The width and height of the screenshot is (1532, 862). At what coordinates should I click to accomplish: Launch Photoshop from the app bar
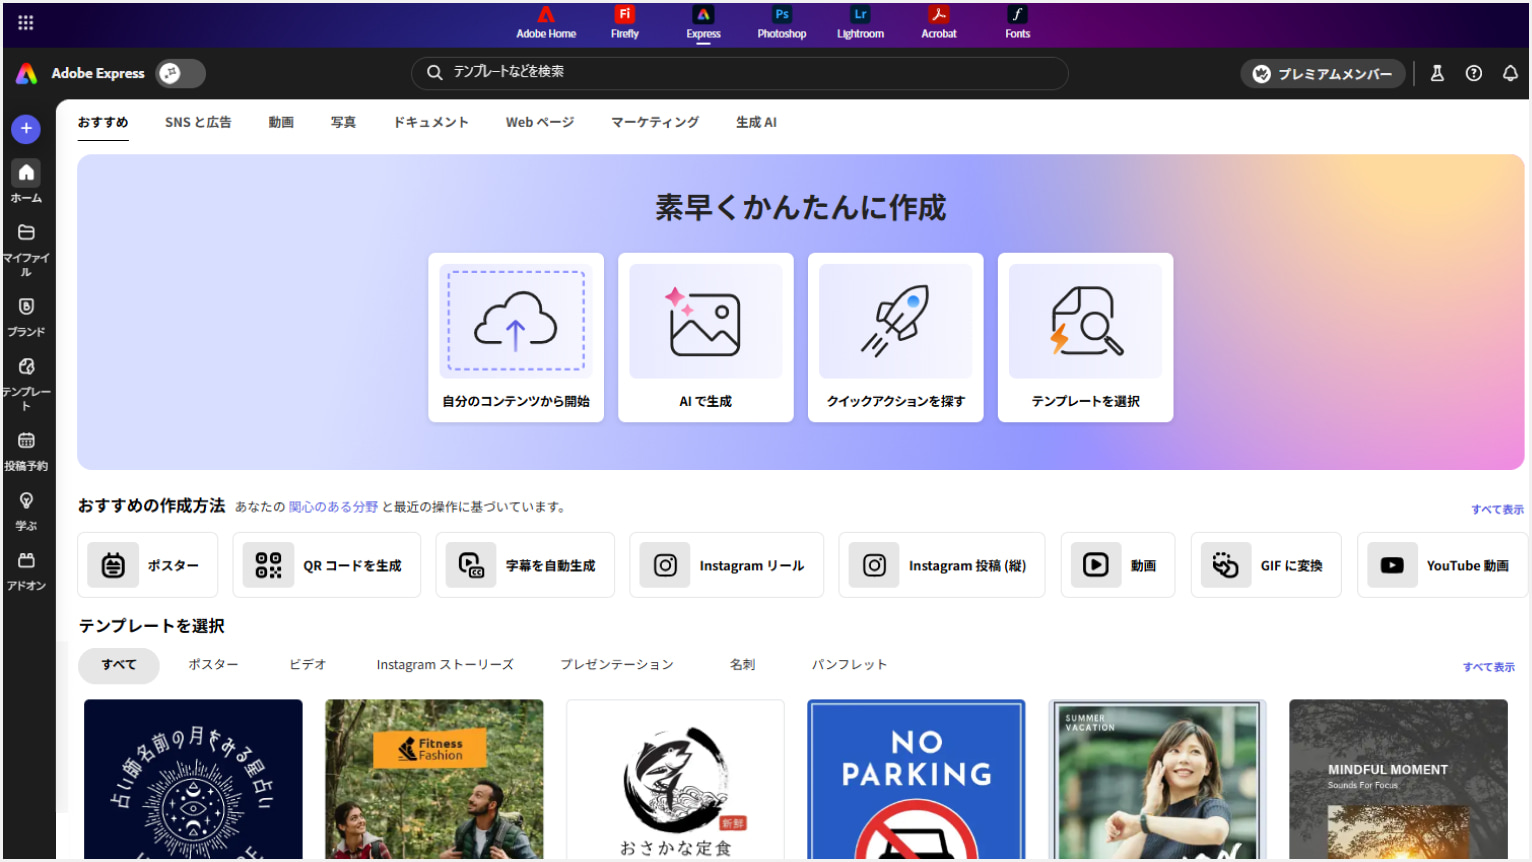pyautogui.click(x=780, y=22)
